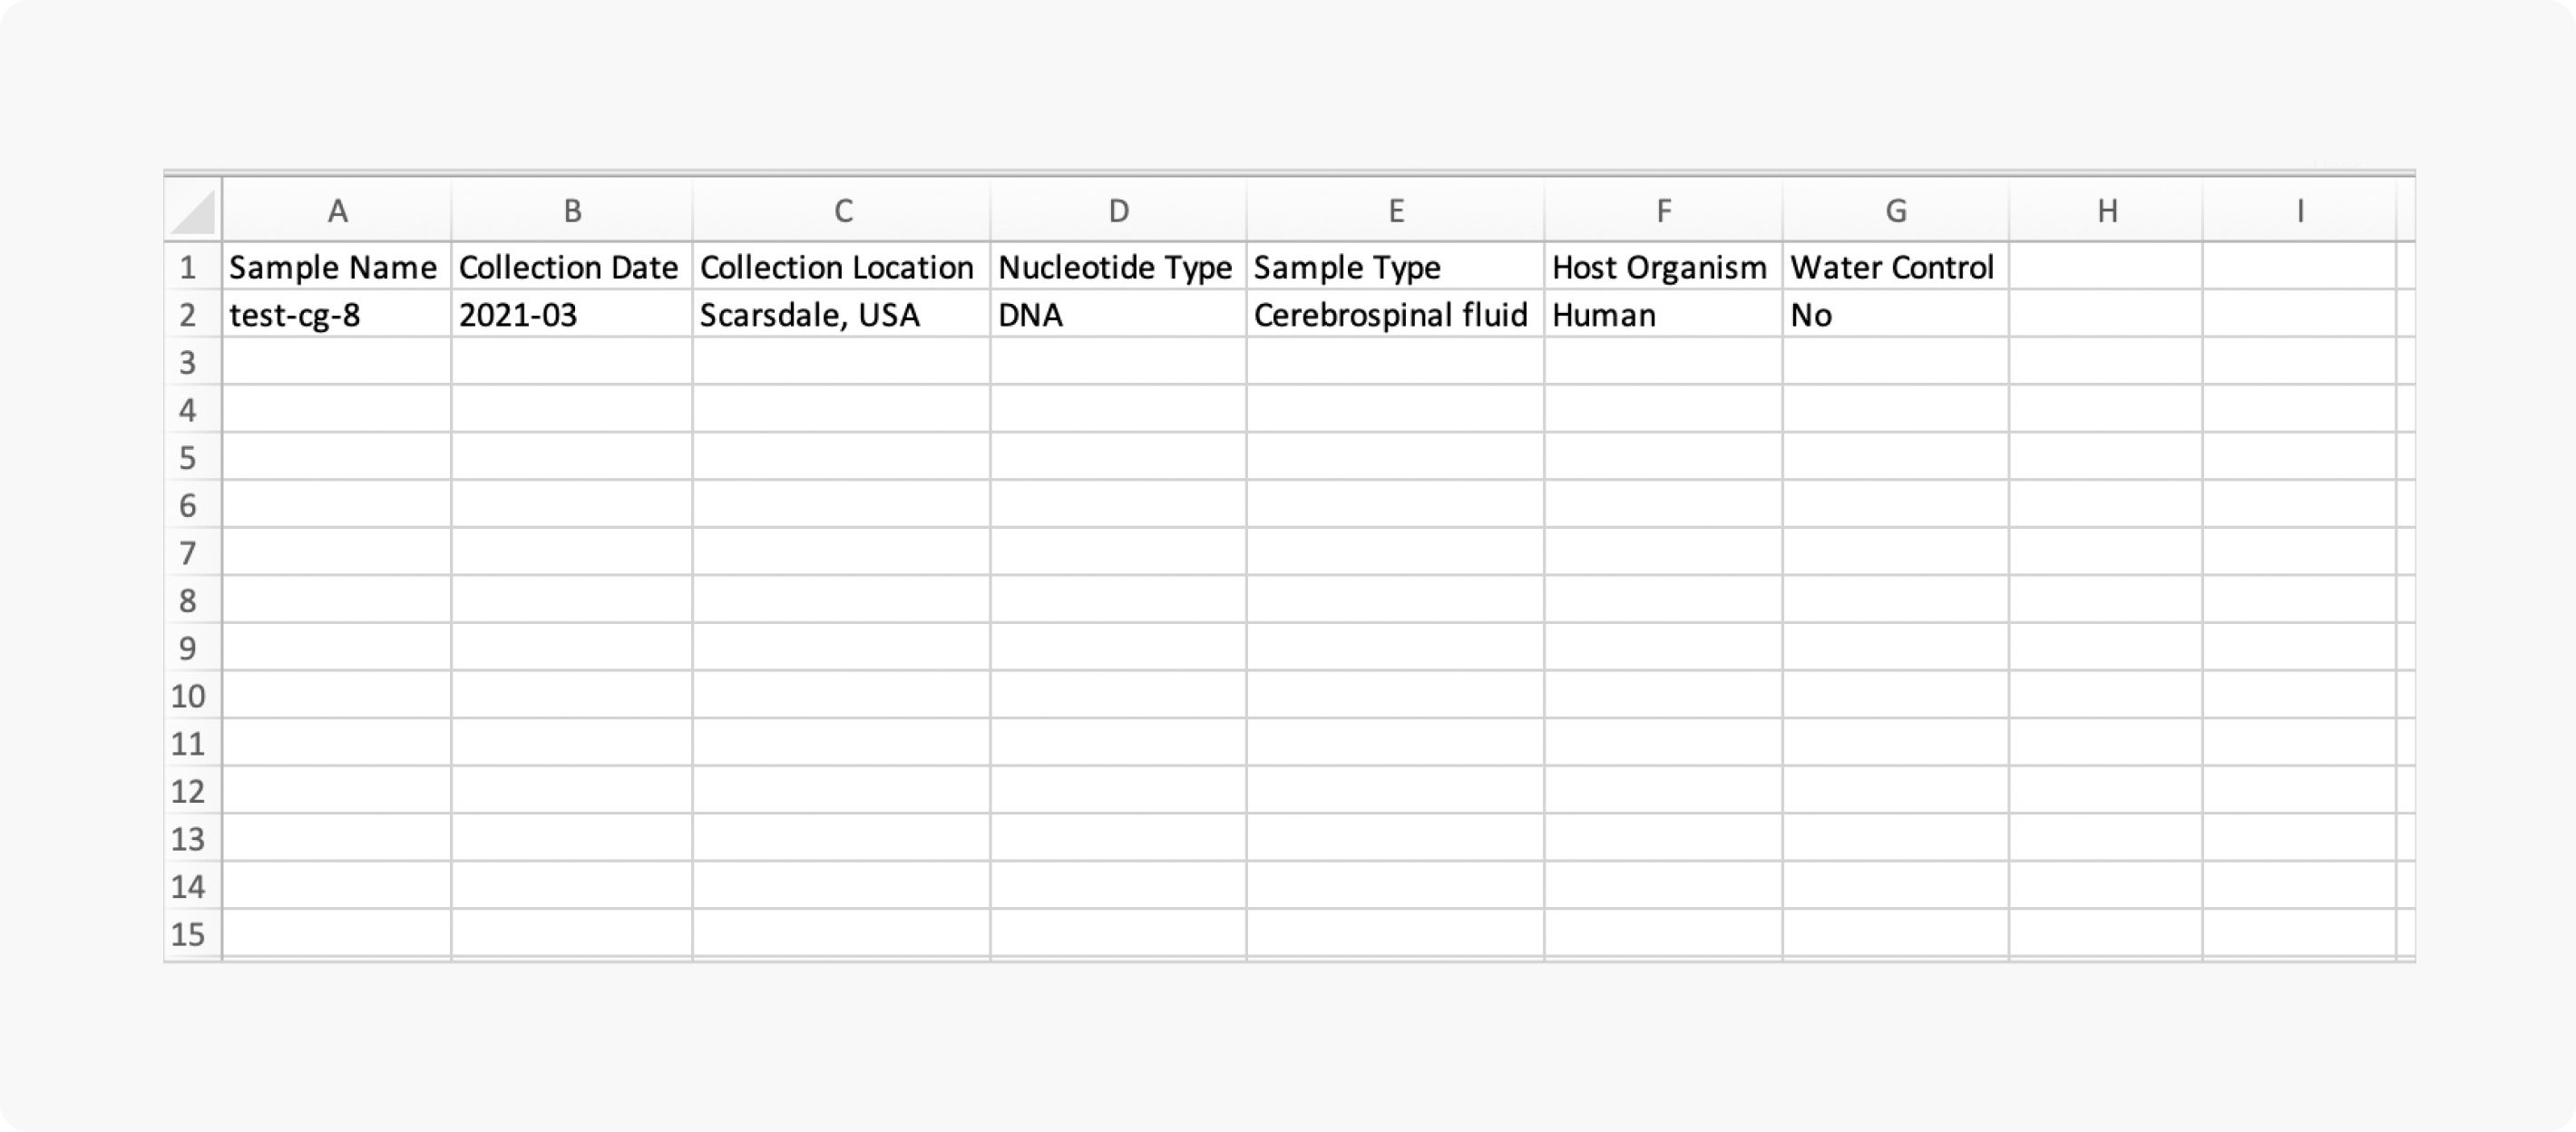Select row 10 header

[188, 696]
